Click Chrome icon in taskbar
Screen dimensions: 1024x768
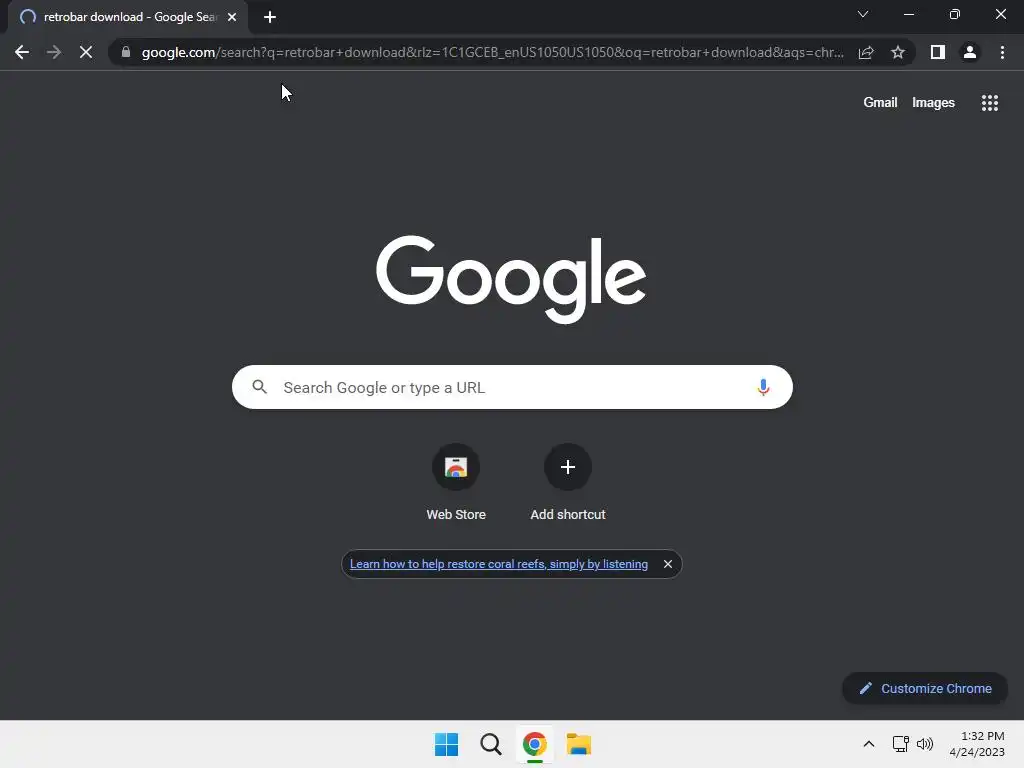[534, 744]
